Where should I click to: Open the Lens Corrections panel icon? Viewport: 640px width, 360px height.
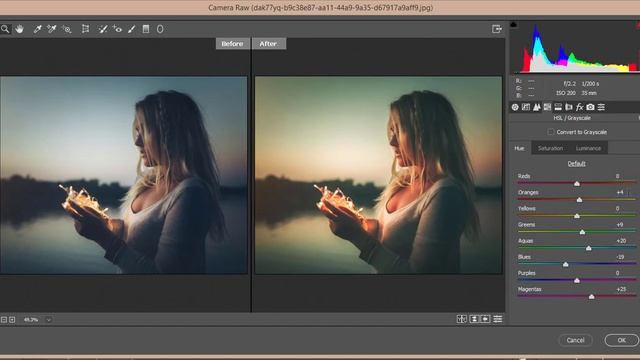[x=569, y=107]
